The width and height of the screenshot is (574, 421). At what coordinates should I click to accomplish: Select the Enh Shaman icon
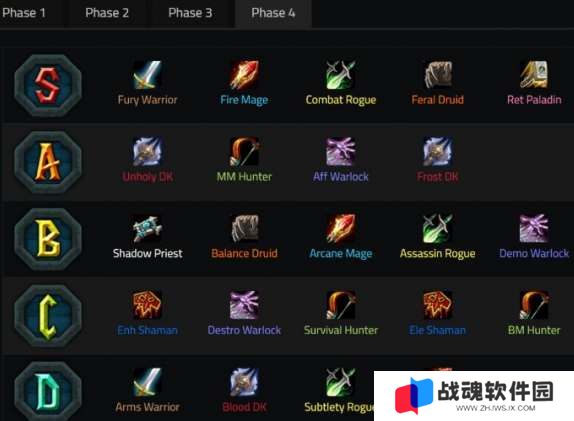point(147,305)
